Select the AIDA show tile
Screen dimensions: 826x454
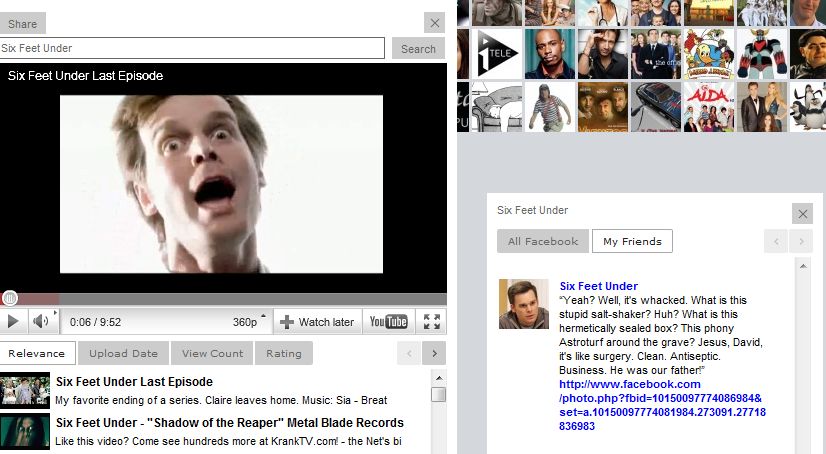[x=709, y=106]
